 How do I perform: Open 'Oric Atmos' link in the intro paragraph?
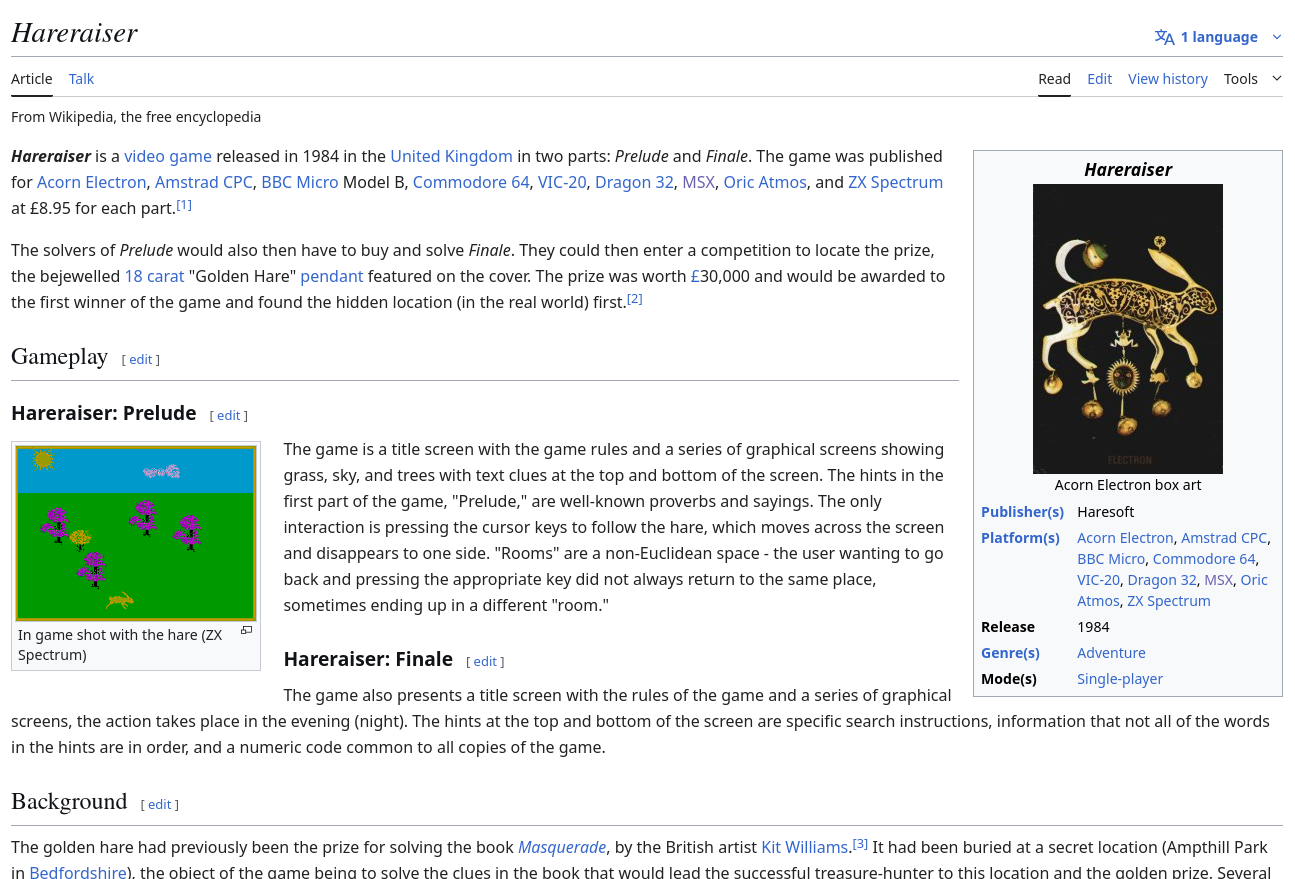pyautogui.click(x=765, y=182)
